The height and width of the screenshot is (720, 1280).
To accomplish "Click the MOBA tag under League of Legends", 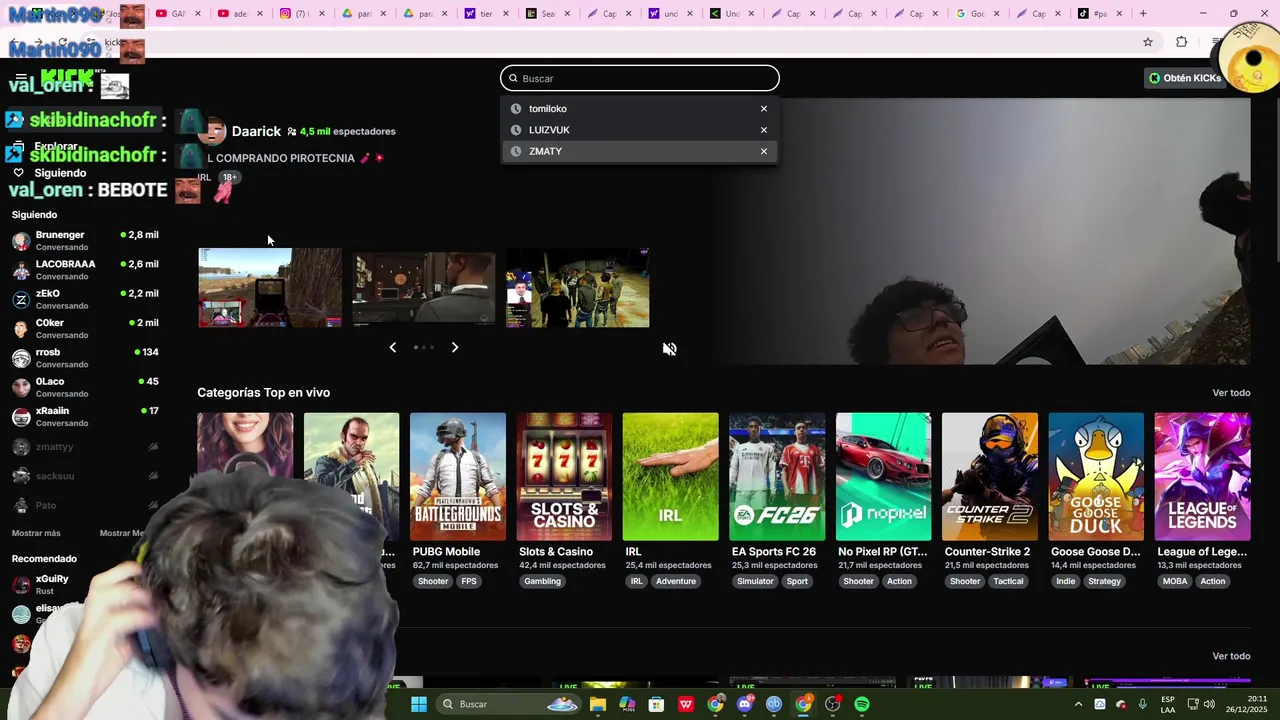I will (x=1175, y=581).
